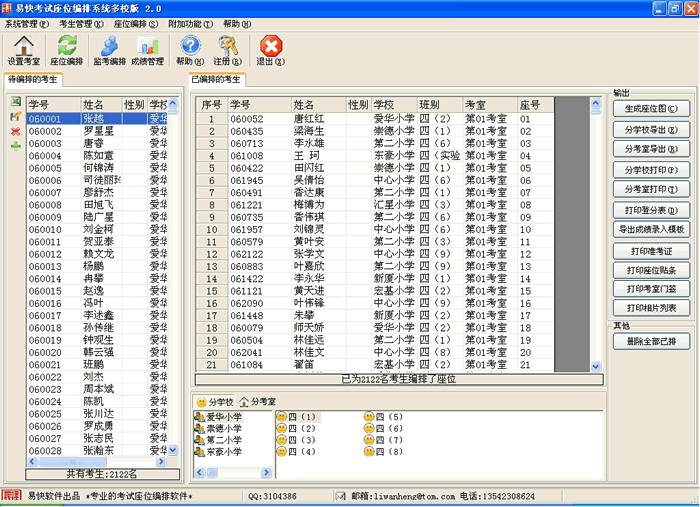700x507 pixels.
Task: Click 导出成绩录入模板 button
Action: [651, 229]
